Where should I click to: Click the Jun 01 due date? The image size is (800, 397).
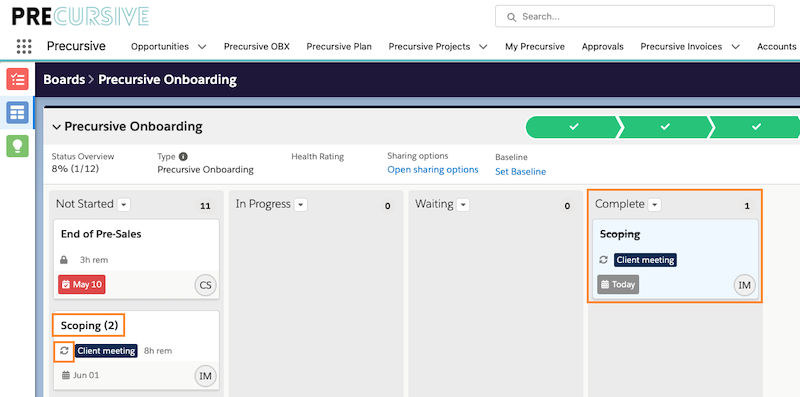[x=81, y=375]
